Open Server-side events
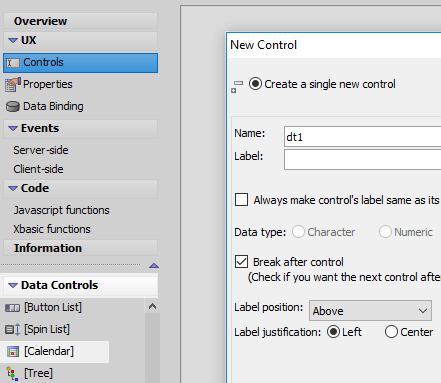This screenshot has width=441, height=383. [x=41, y=150]
